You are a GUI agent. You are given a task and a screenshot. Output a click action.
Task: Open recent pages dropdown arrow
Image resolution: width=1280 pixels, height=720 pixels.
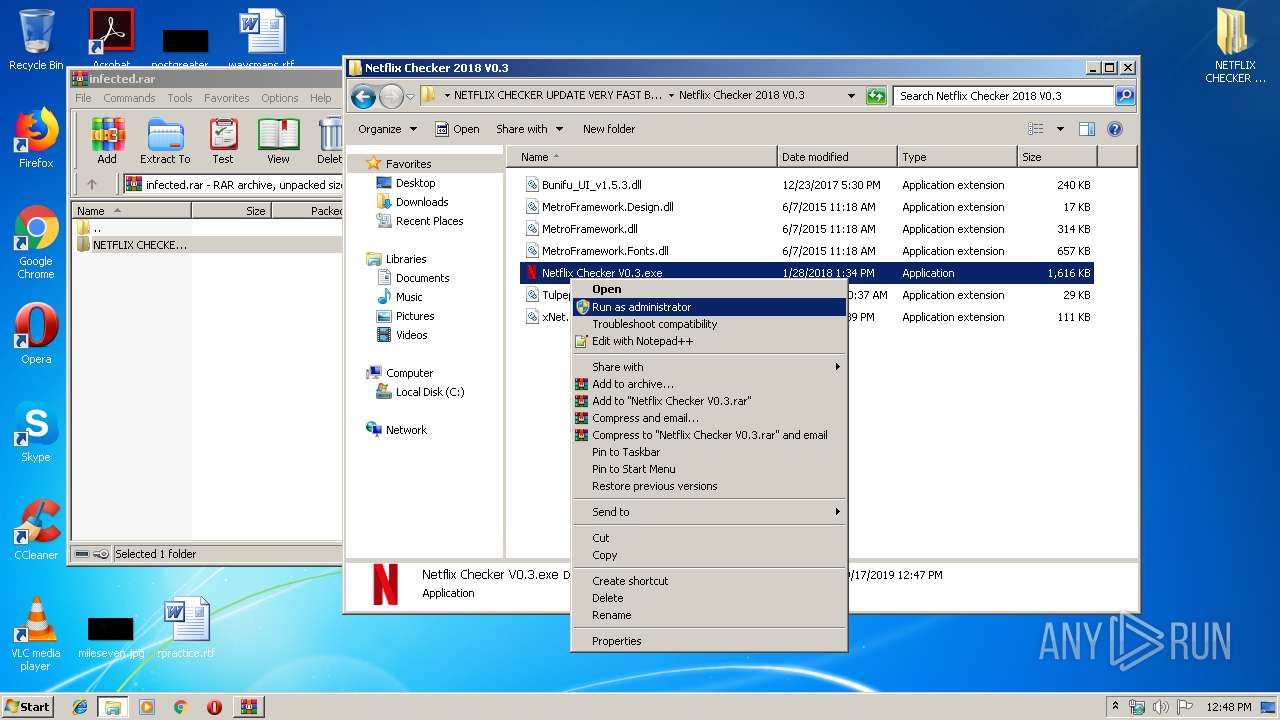tap(410, 97)
